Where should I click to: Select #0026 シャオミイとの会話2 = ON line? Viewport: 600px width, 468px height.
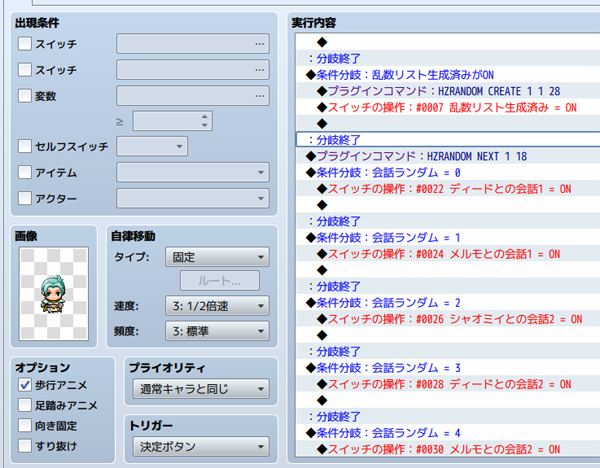[450, 319]
